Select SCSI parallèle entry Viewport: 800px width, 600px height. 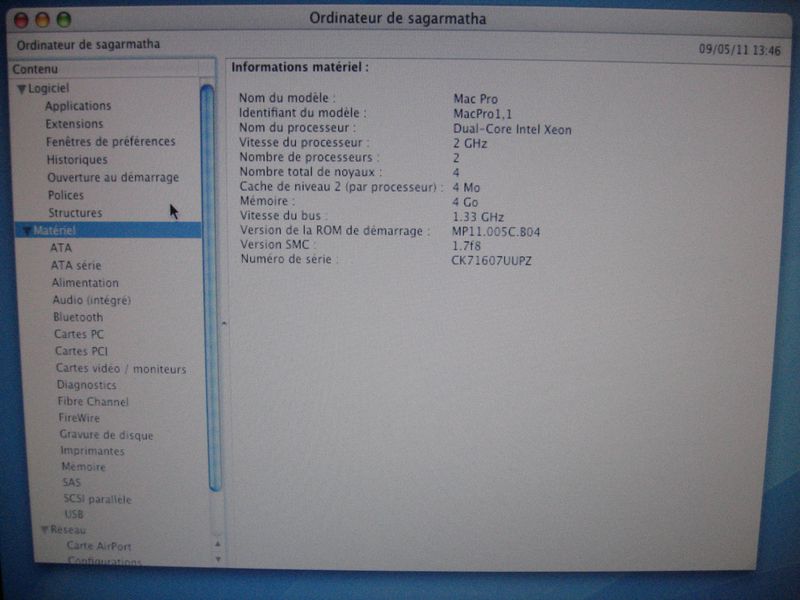(x=97, y=499)
